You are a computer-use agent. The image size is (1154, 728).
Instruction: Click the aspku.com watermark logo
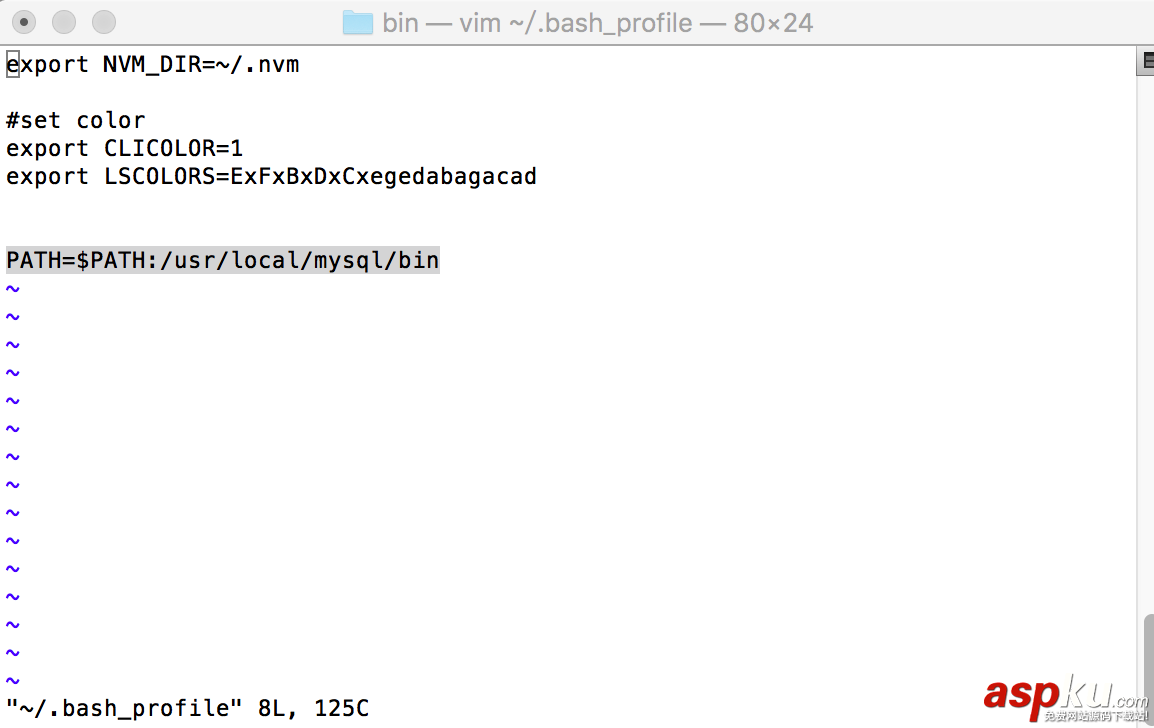(1065, 695)
